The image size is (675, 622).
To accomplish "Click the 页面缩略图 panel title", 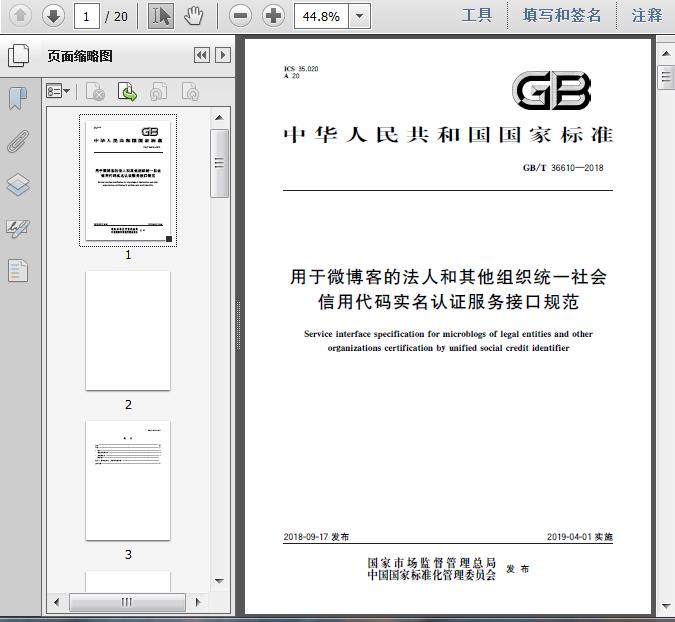I will 80,56.
